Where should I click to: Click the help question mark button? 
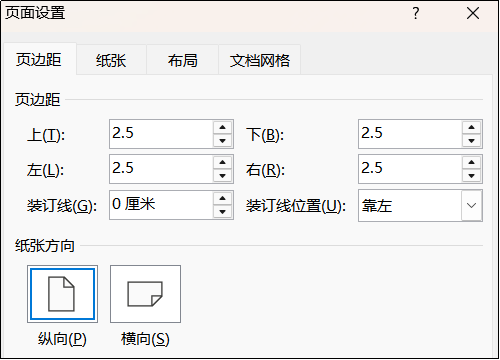pos(416,14)
